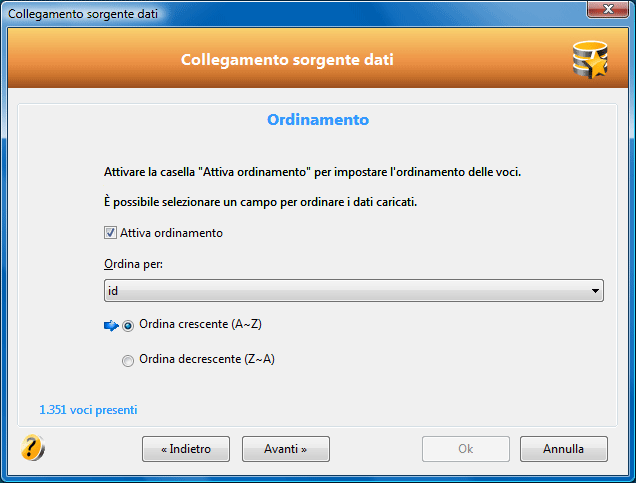636x483 pixels.
Task: Close the Collegamento sorgente dati window
Action: [608, 9]
